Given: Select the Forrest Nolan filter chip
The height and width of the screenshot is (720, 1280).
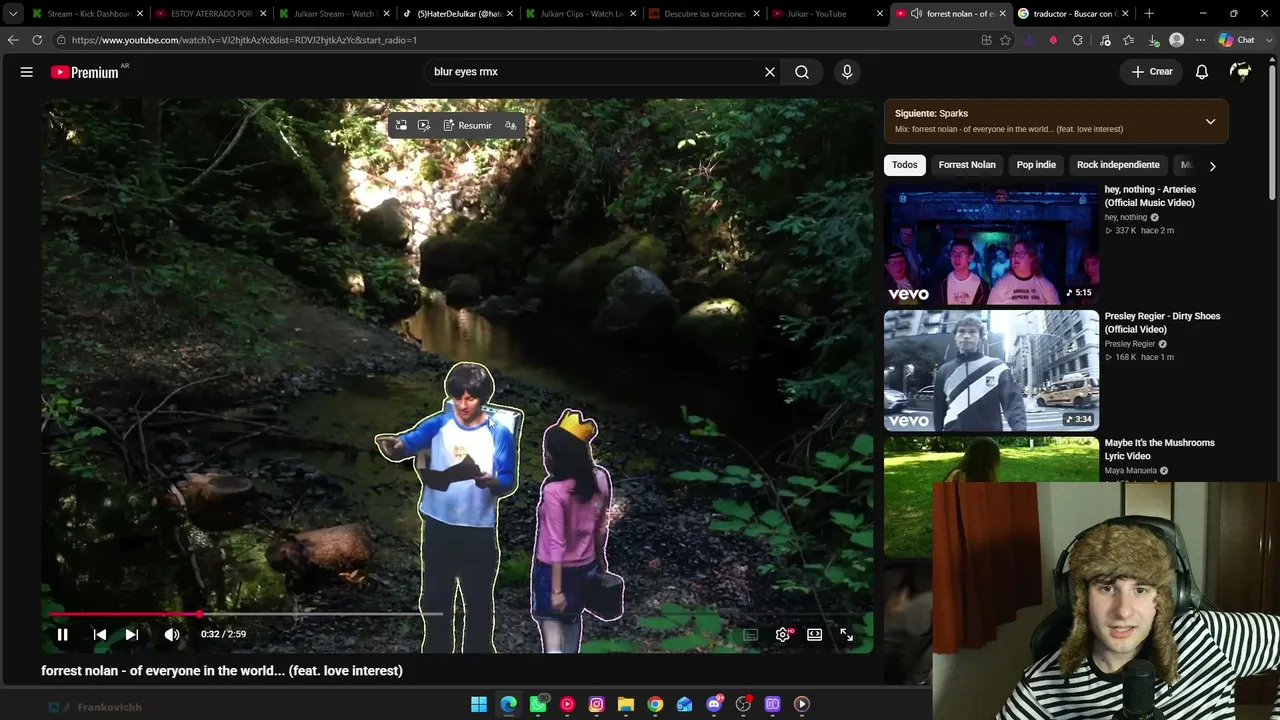Looking at the screenshot, I should pos(967,165).
